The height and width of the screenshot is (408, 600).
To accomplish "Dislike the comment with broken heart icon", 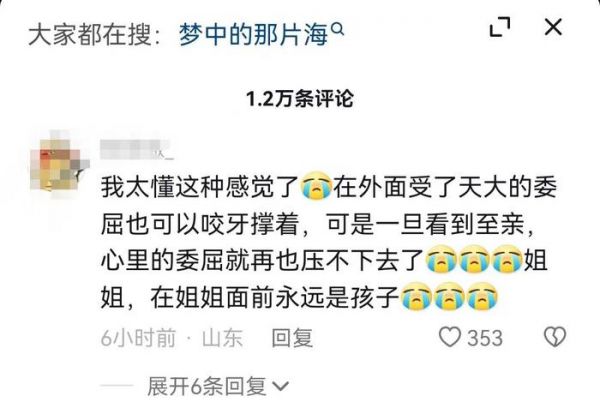I will tap(555, 337).
